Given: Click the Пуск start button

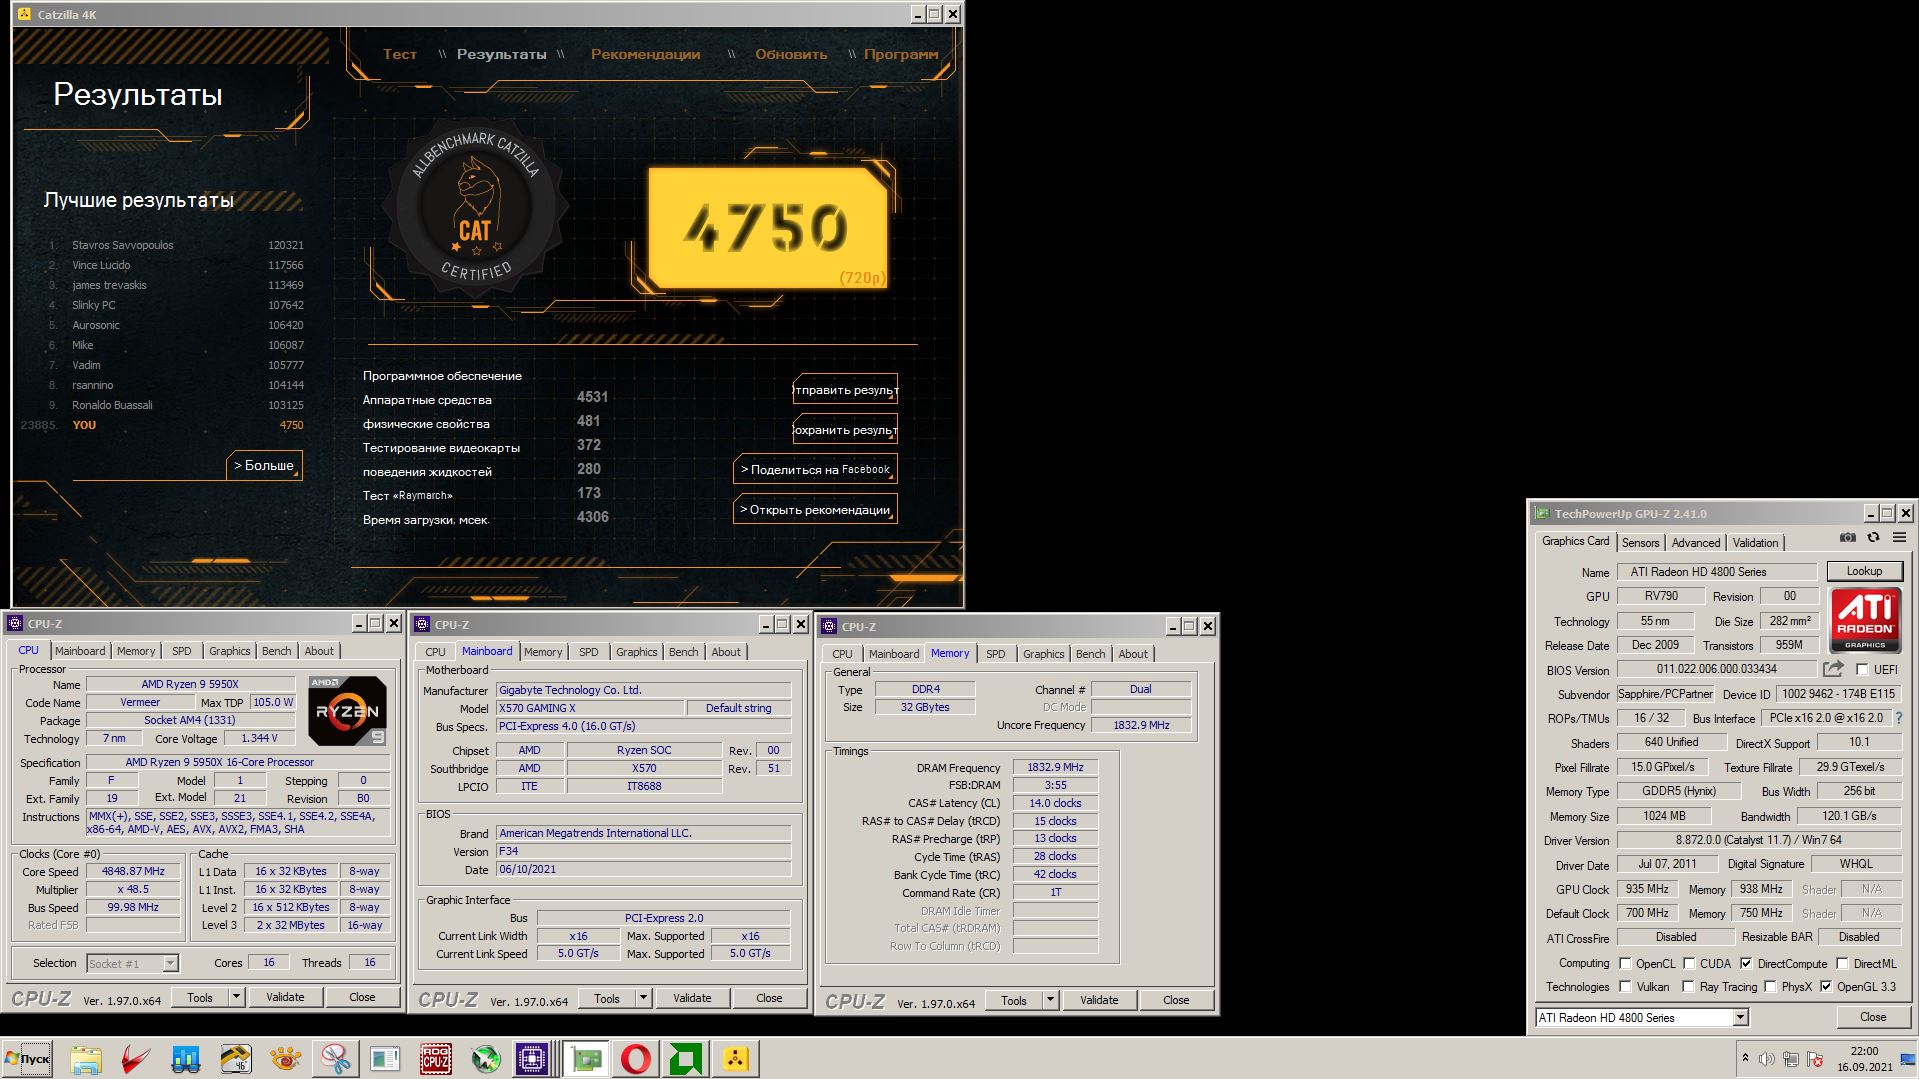Looking at the screenshot, I should tap(27, 1059).
